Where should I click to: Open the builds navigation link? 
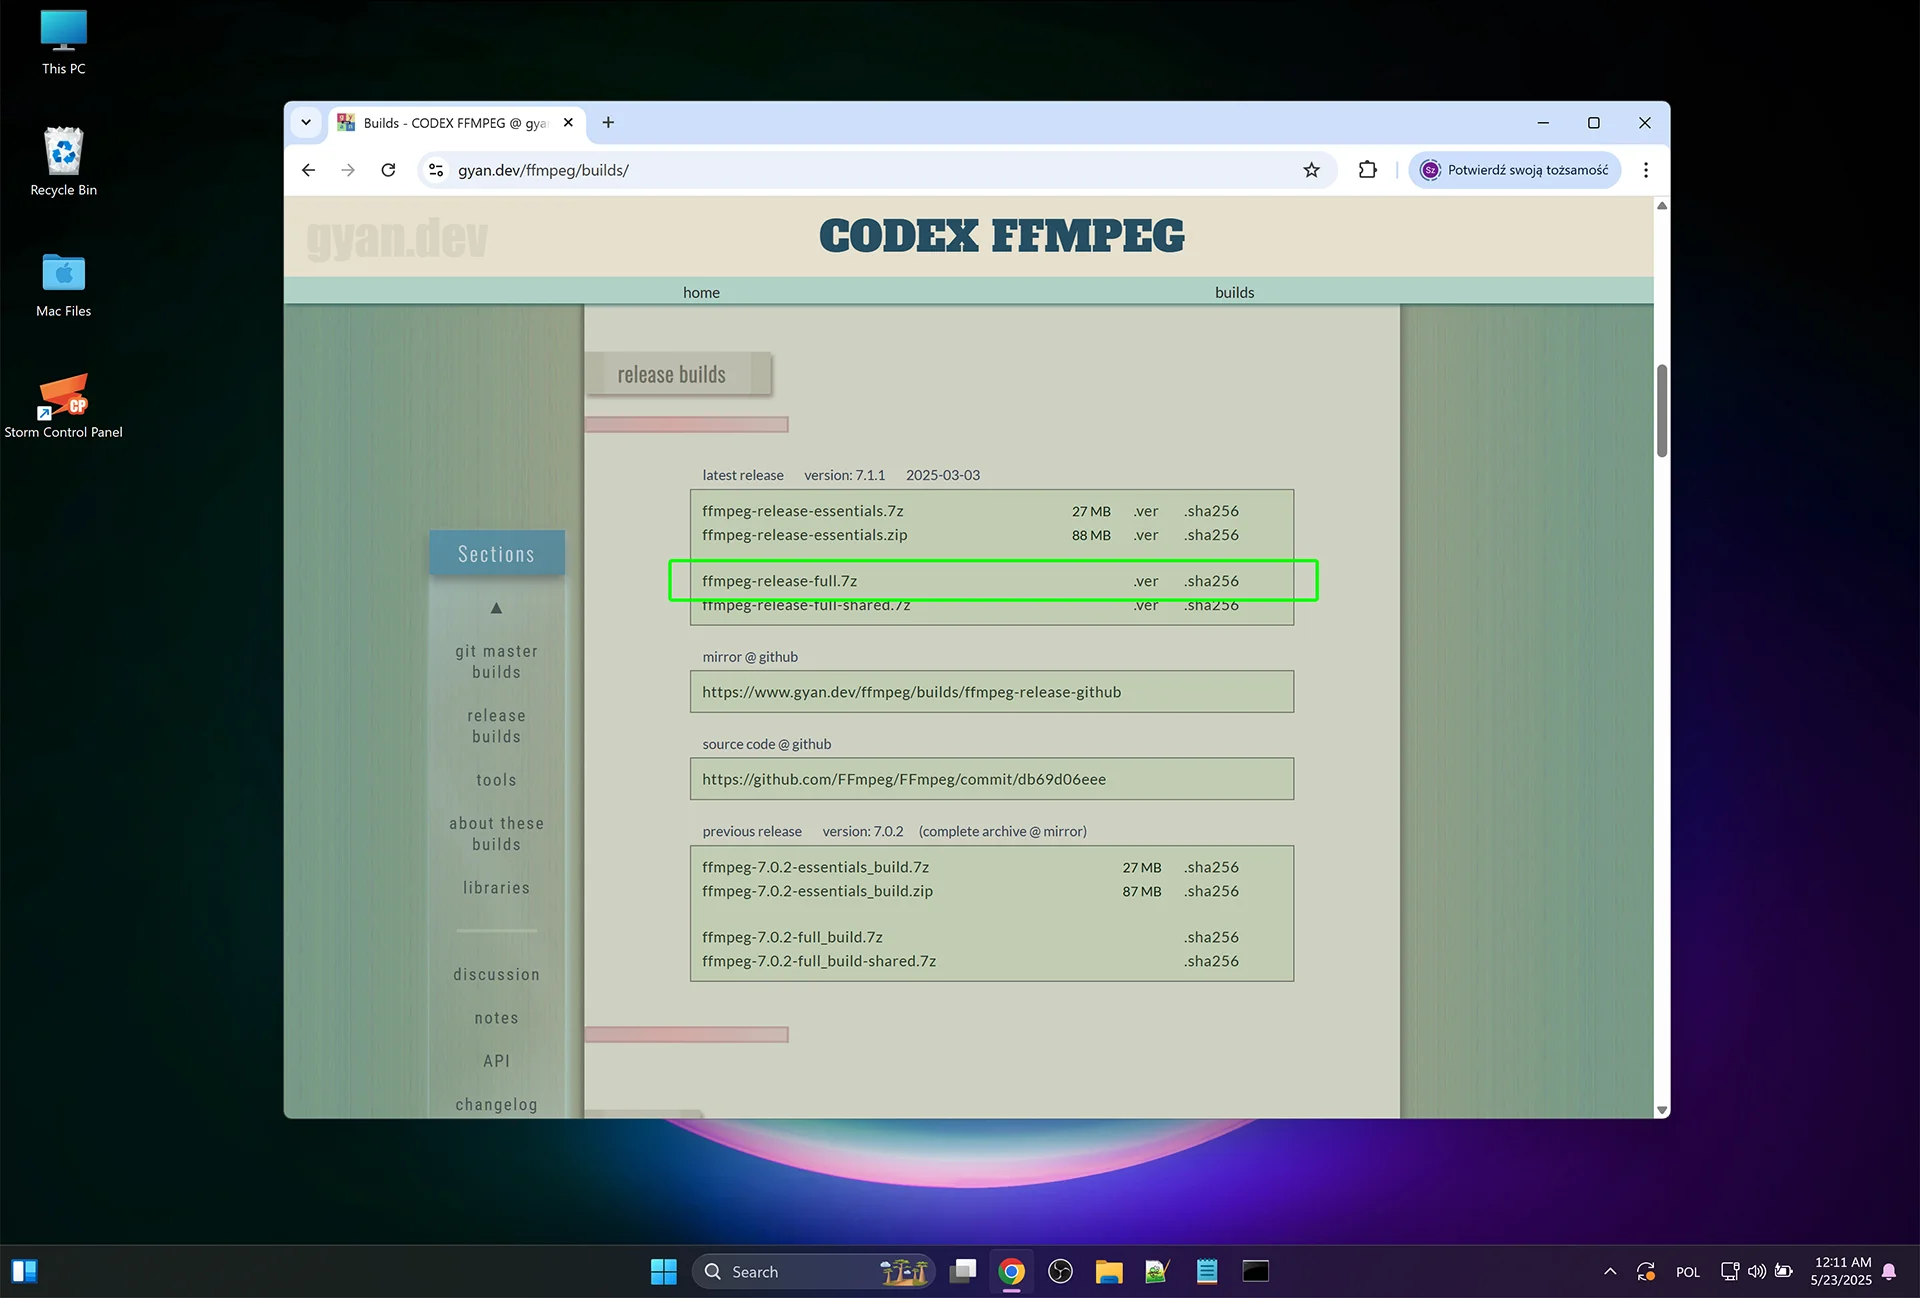pos(1234,292)
